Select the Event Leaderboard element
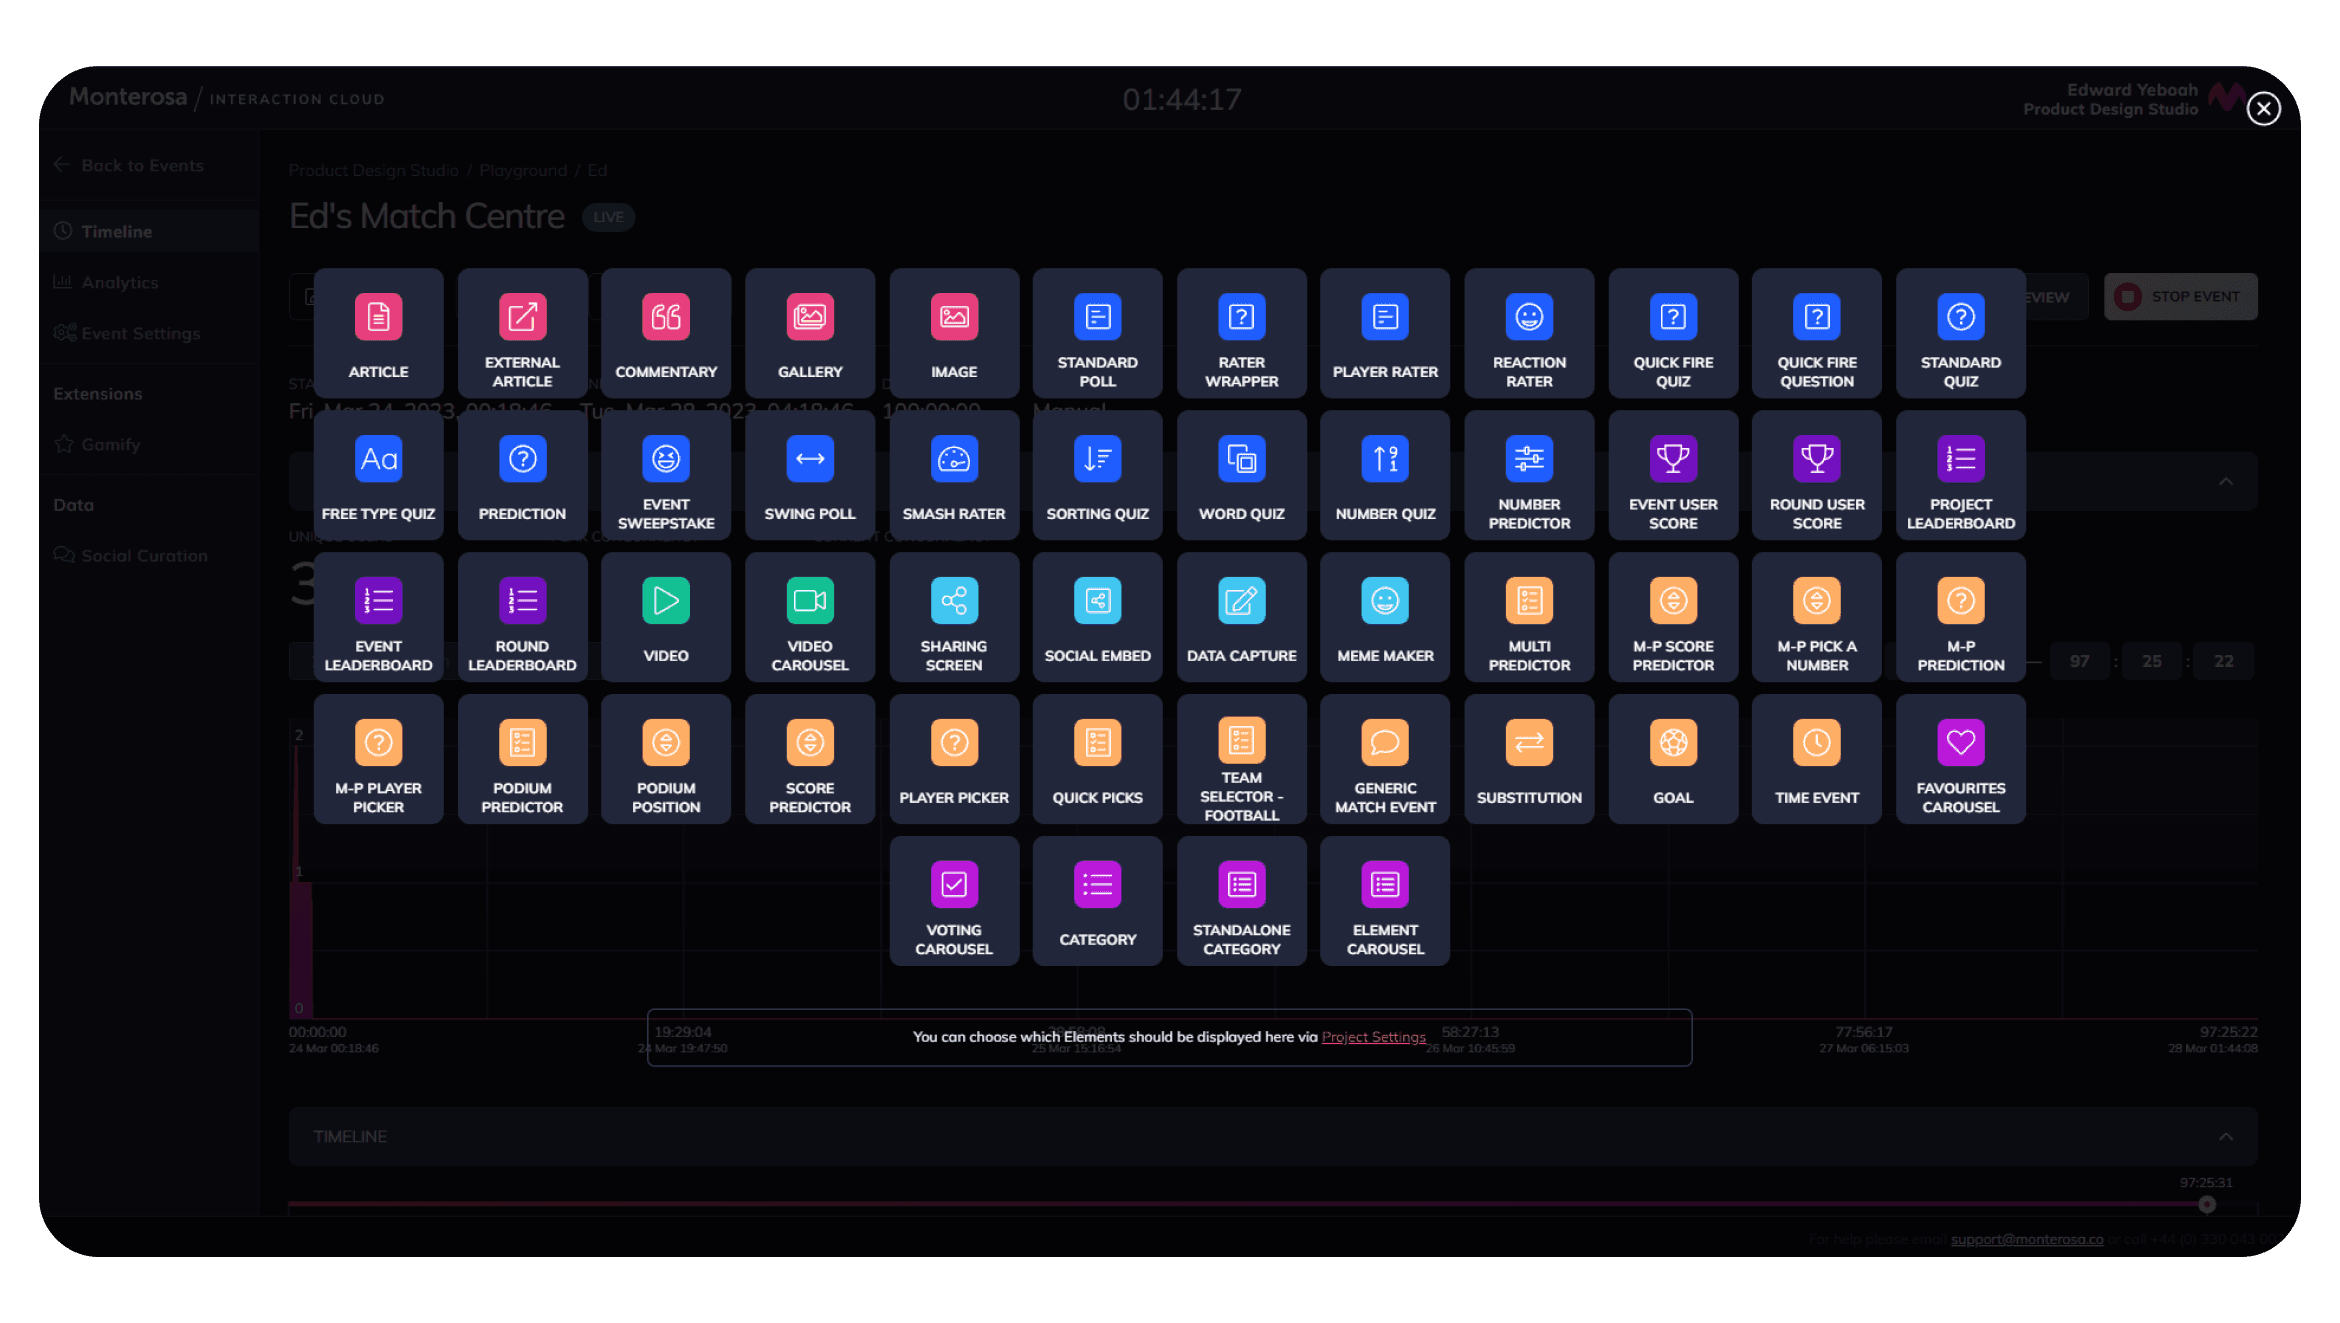The width and height of the screenshot is (2340, 1323). coord(378,617)
